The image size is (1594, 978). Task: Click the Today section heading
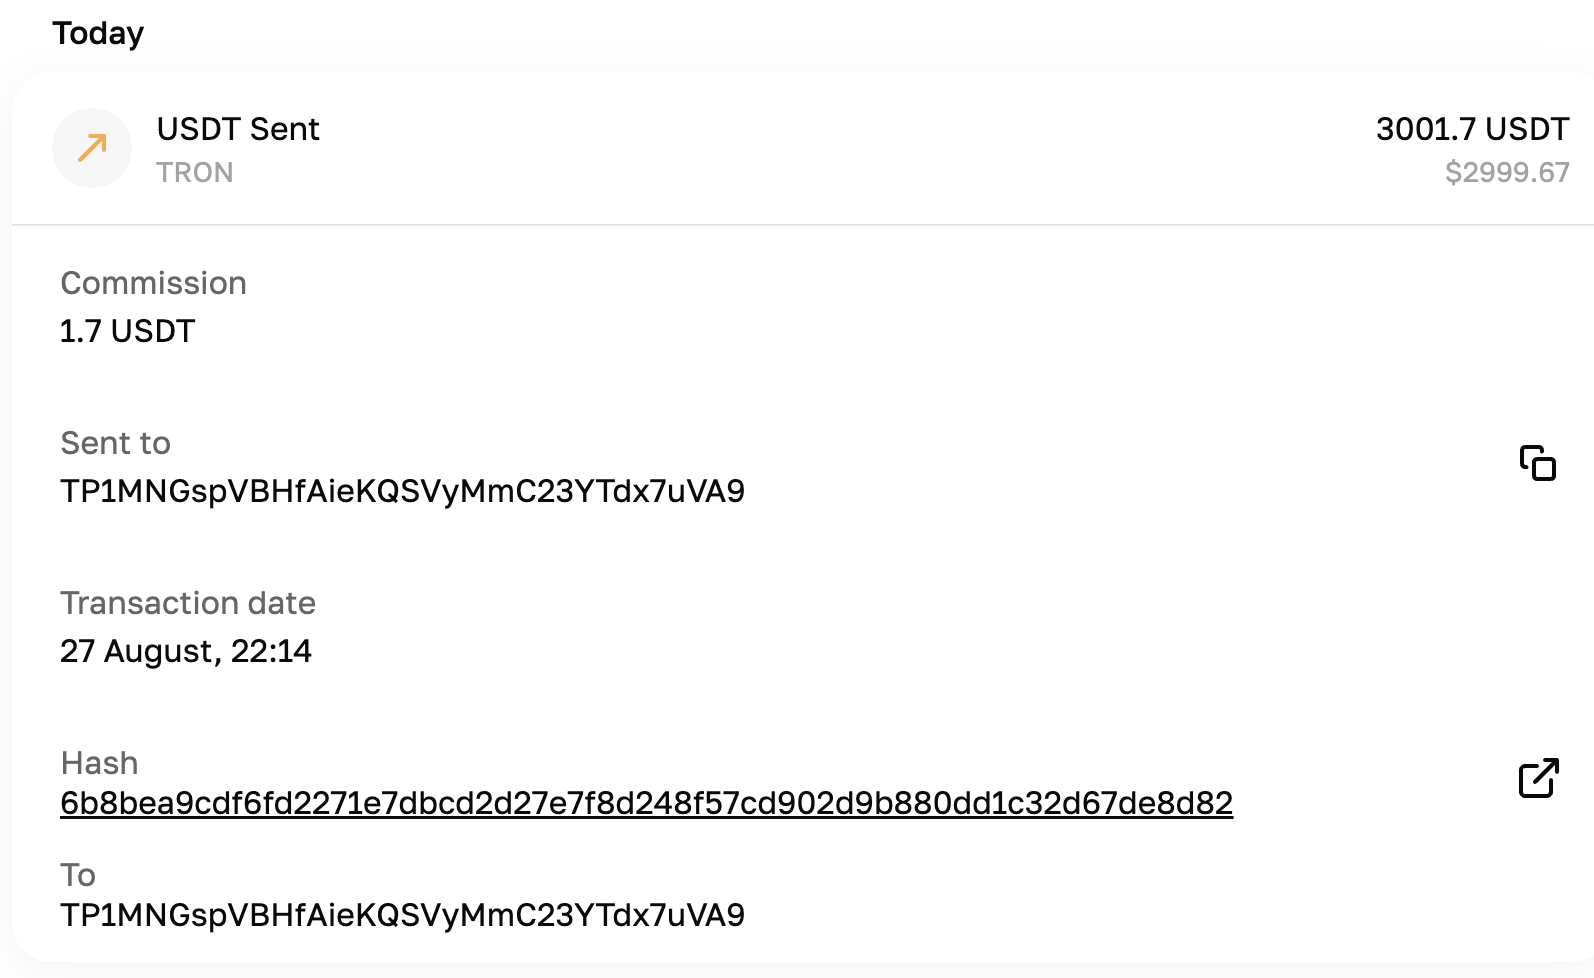98,33
